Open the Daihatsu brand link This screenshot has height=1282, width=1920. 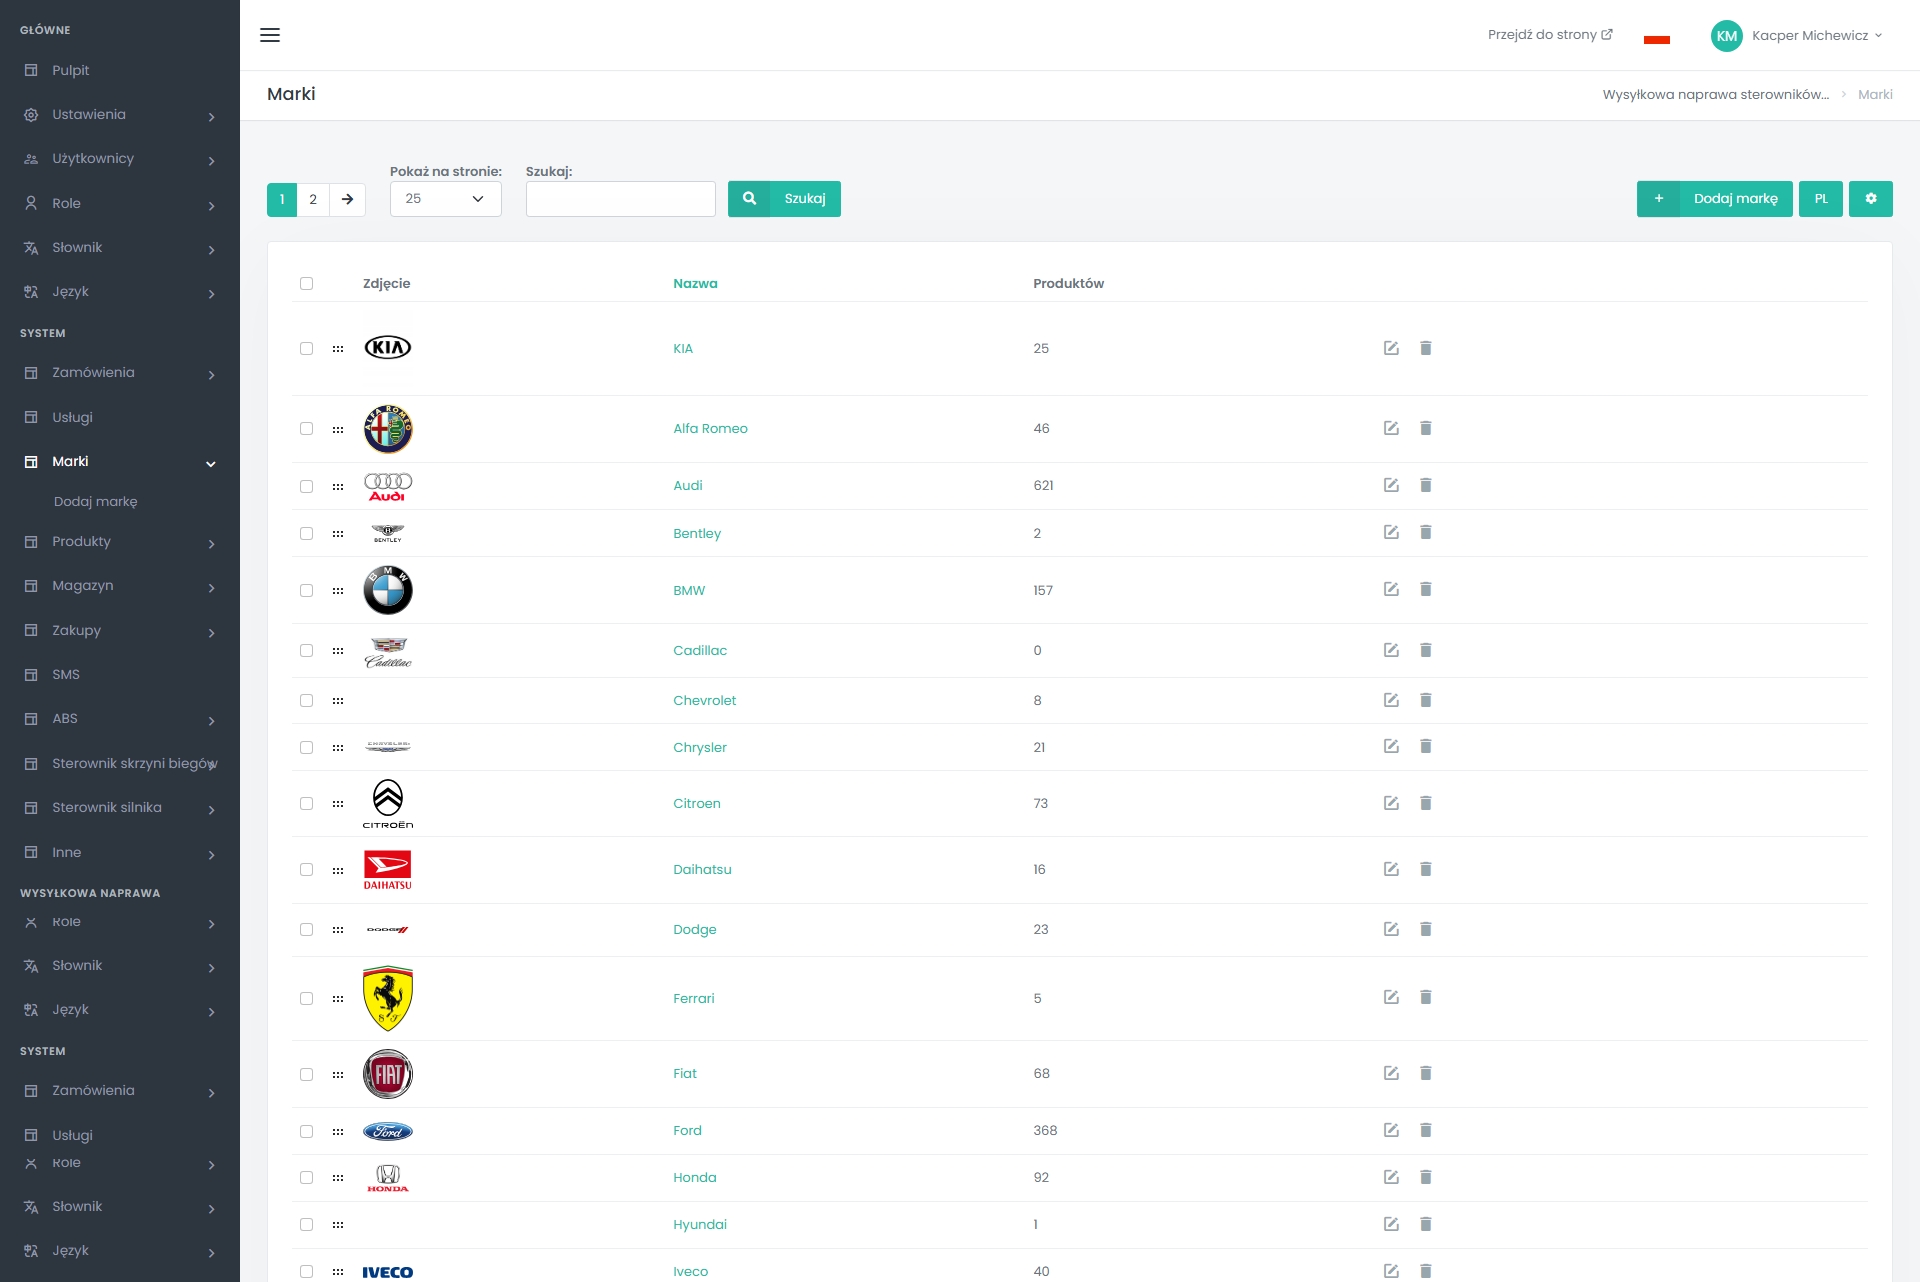[702, 870]
